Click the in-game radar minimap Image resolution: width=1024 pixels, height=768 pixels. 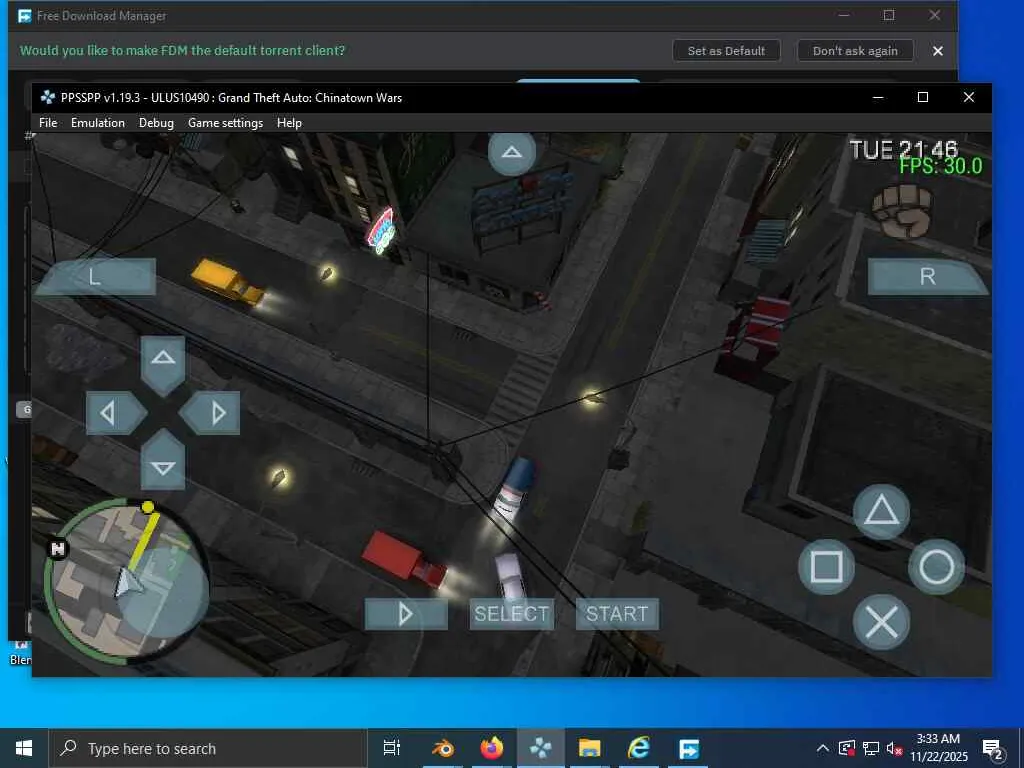tap(126, 583)
